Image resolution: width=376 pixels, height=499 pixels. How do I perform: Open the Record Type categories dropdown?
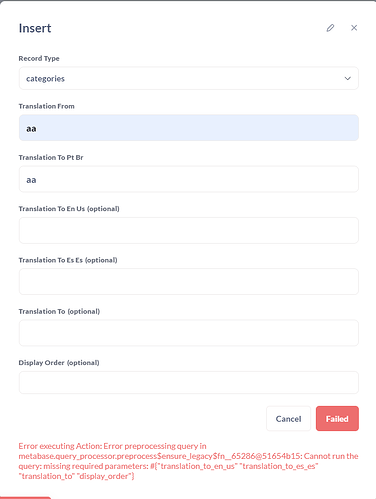189,78
